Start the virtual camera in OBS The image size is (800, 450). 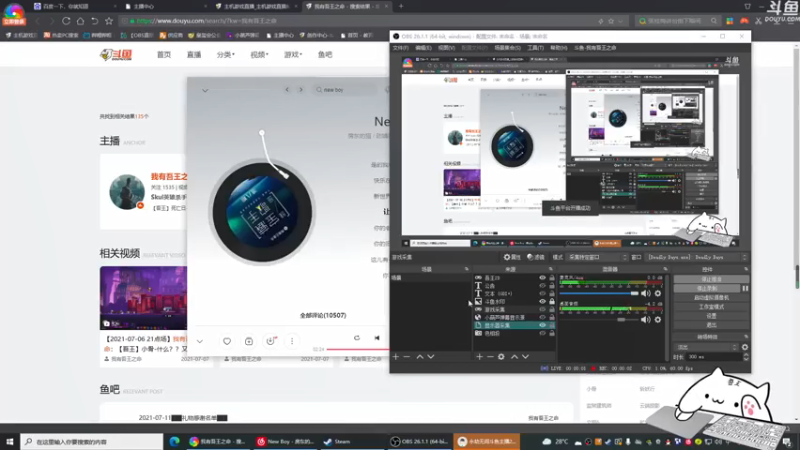(x=711, y=297)
